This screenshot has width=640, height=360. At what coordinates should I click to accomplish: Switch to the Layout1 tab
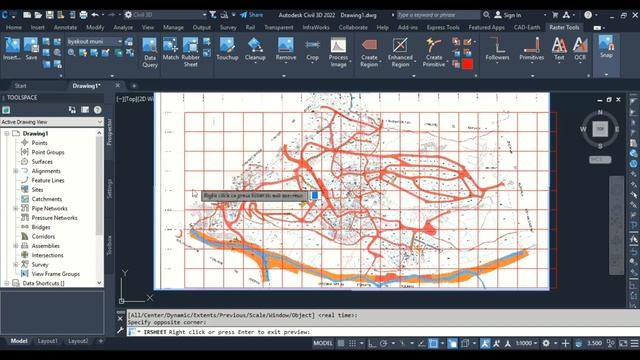coord(47,341)
